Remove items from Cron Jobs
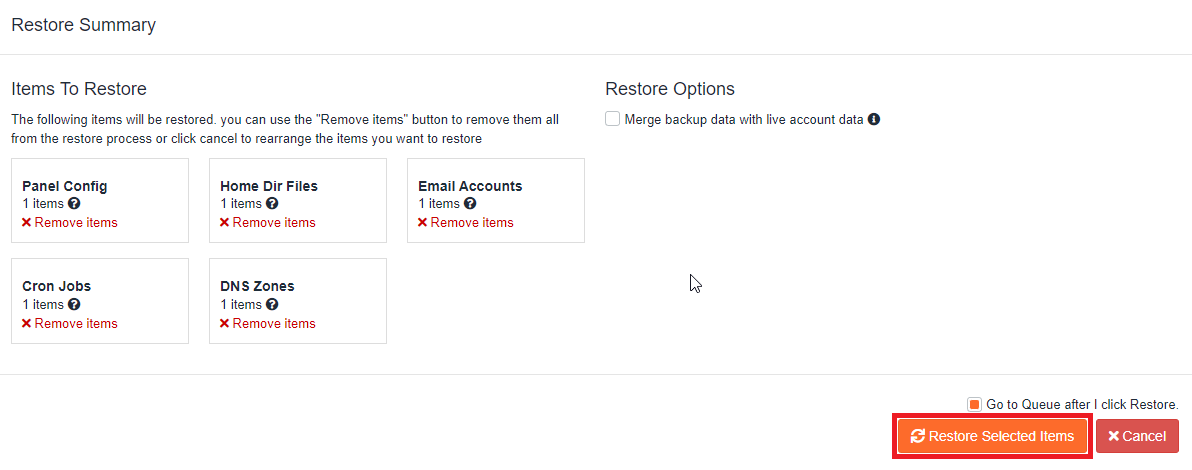This screenshot has height=470, width=1192. click(70, 324)
